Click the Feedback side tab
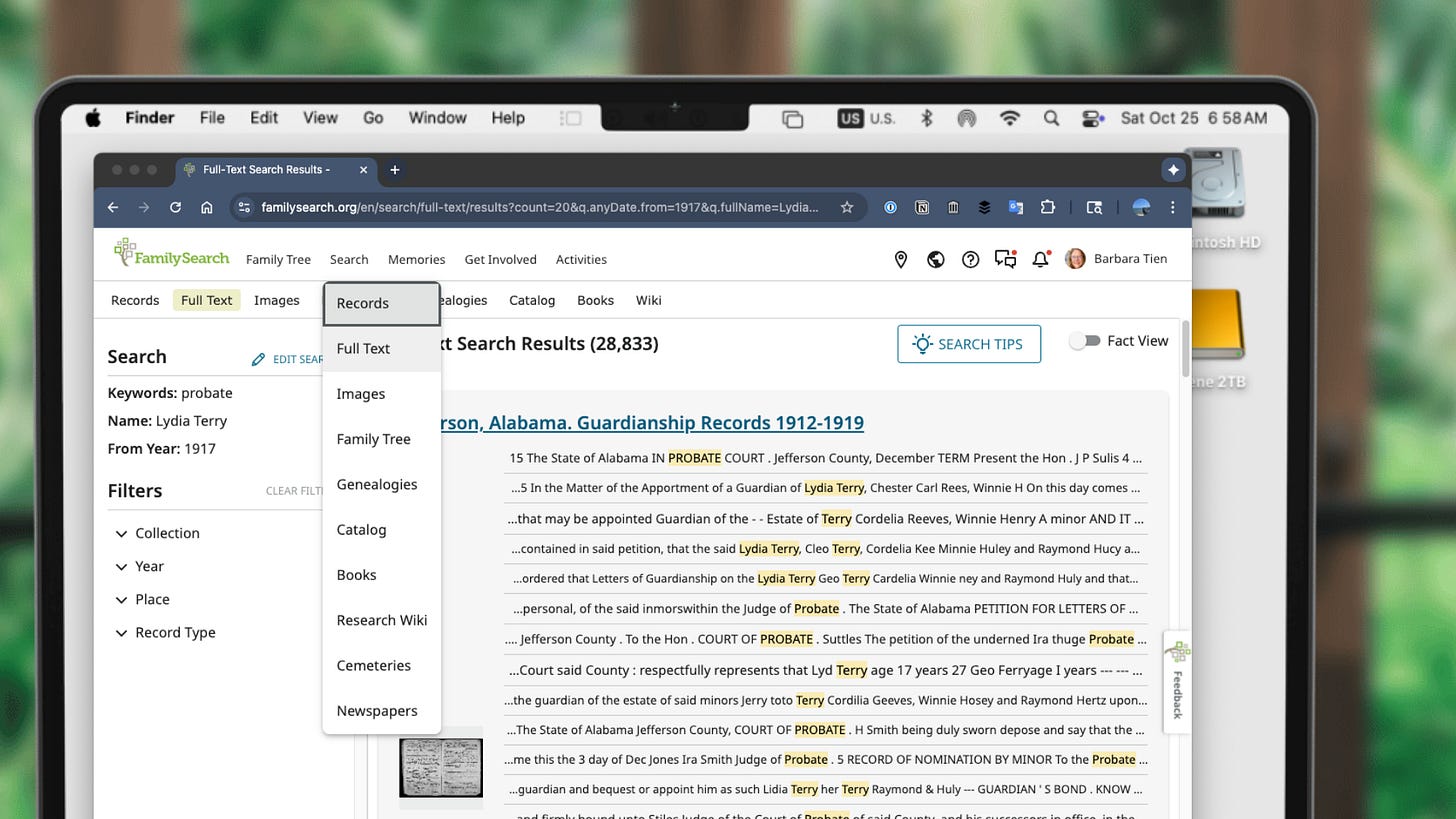1456x819 pixels. 1177,682
